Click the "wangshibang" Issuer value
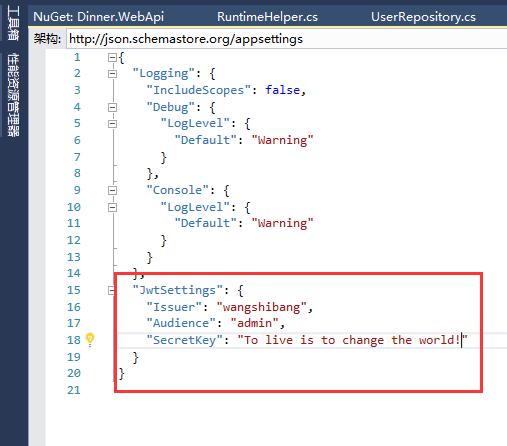507x446 pixels. coord(261,307)
